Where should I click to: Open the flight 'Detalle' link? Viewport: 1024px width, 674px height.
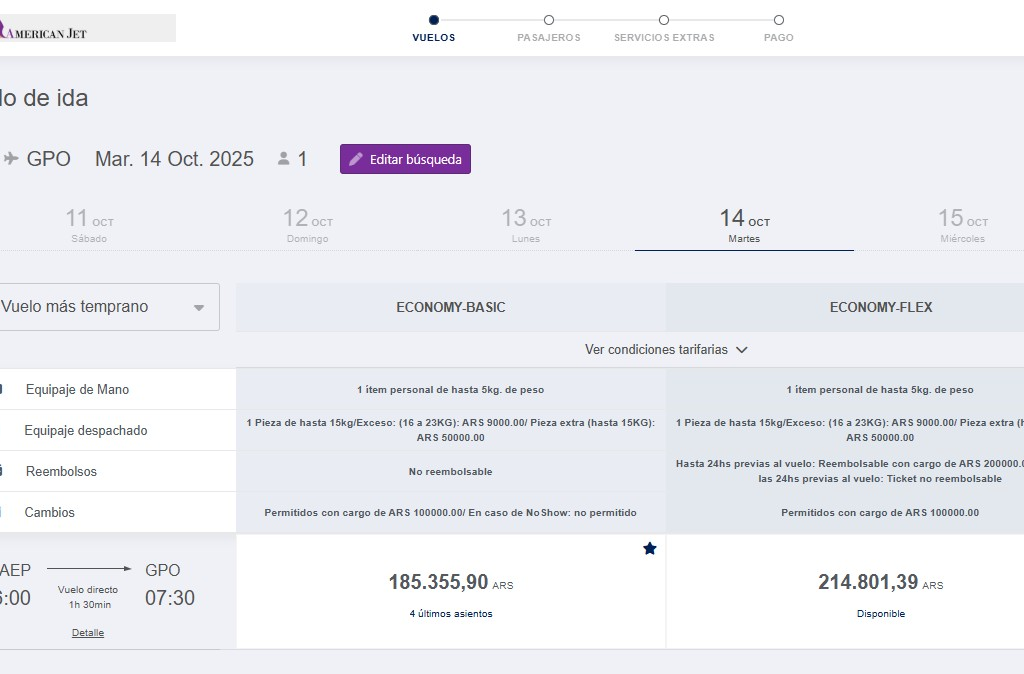click(x=88, y=633)
